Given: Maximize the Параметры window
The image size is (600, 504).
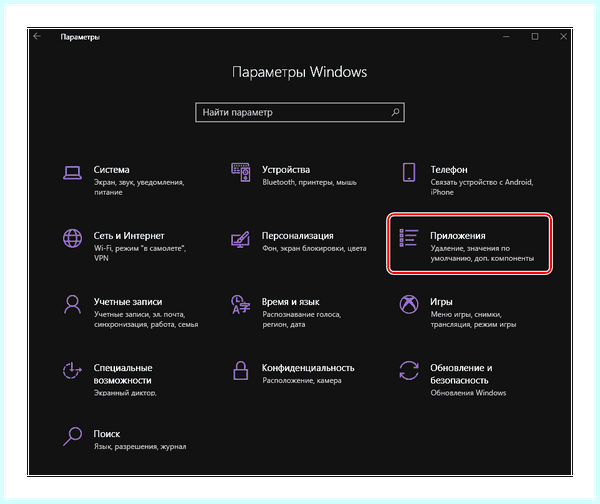Looking at the screenshot, I should pyautogui.click(x=535, y=36).
